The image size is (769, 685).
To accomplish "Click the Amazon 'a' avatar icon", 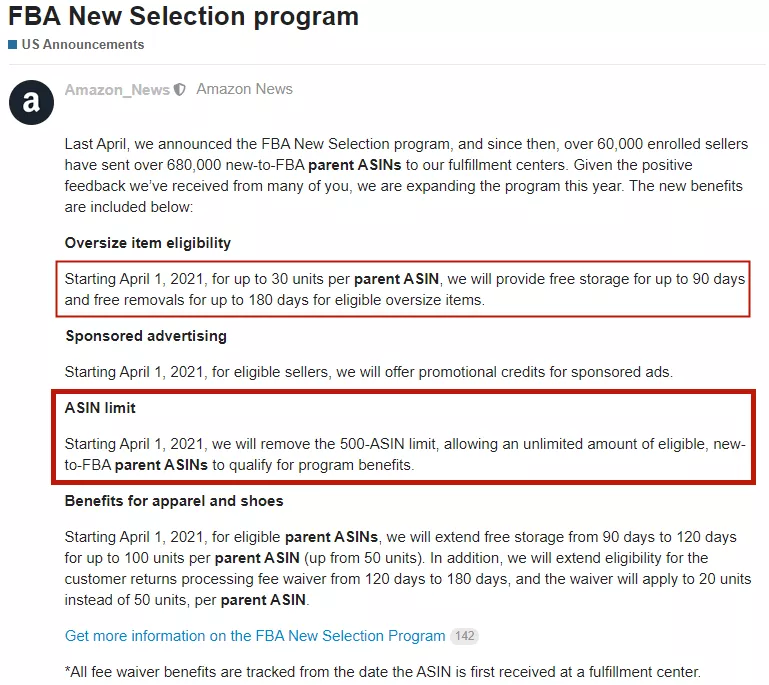I will coord(31,102).
